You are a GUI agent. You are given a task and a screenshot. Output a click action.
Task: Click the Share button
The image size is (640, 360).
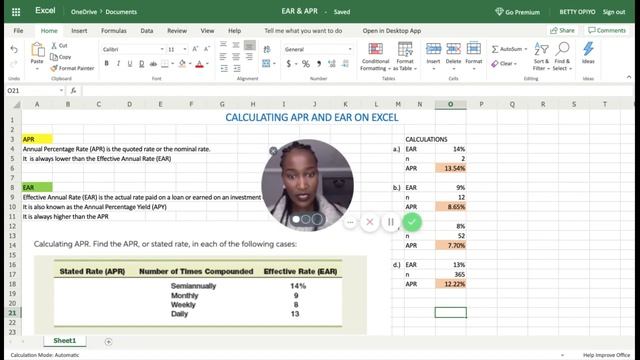[562, 31]
